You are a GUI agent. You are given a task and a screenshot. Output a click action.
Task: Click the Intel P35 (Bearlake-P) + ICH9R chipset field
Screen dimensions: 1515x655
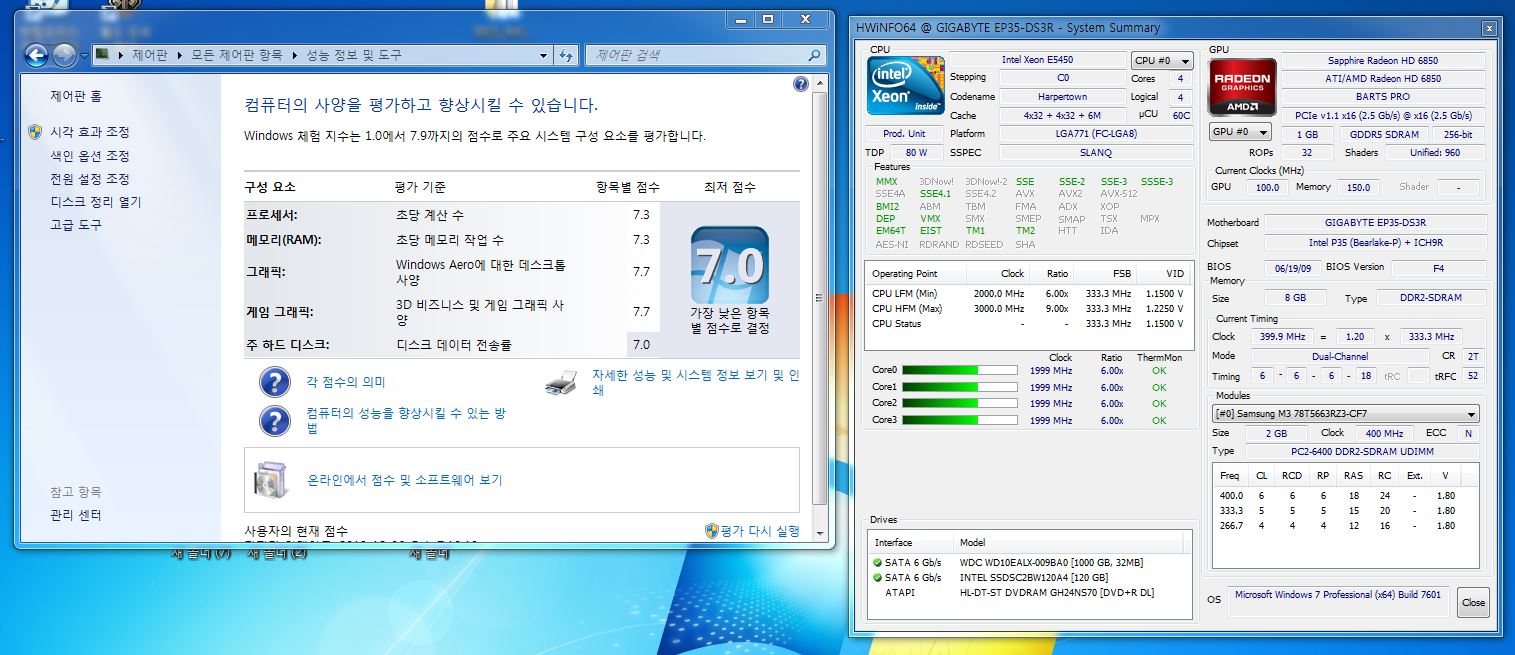point(1376,243)
